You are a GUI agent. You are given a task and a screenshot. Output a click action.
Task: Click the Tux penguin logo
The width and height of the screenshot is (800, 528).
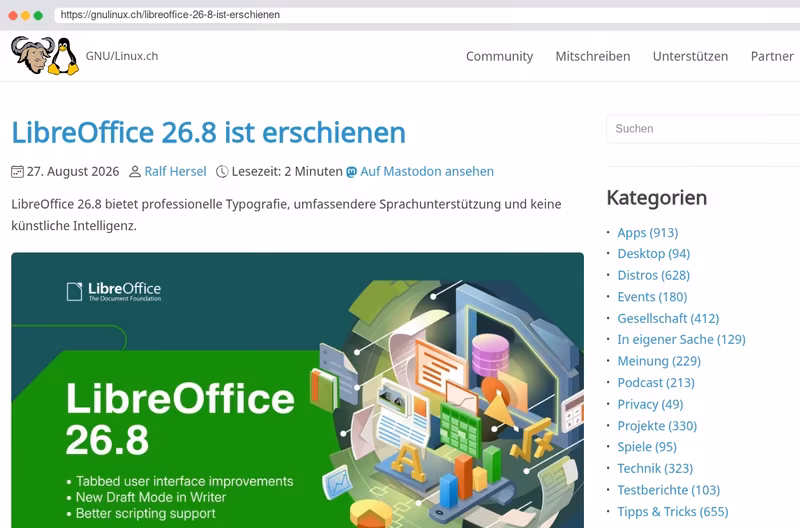click(64, 56)
